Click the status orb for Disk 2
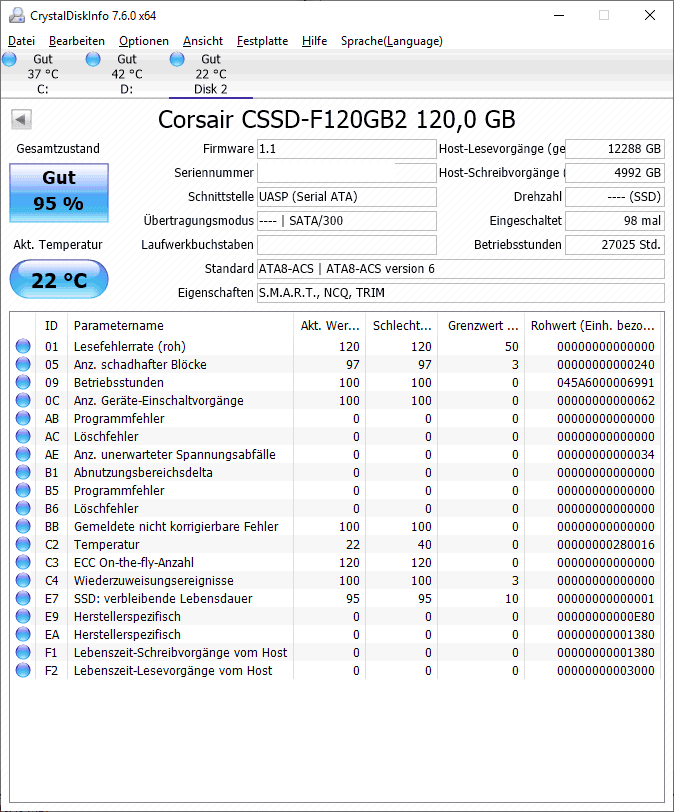The width and height of the screenshot is (674, 812). coord(177,60)
